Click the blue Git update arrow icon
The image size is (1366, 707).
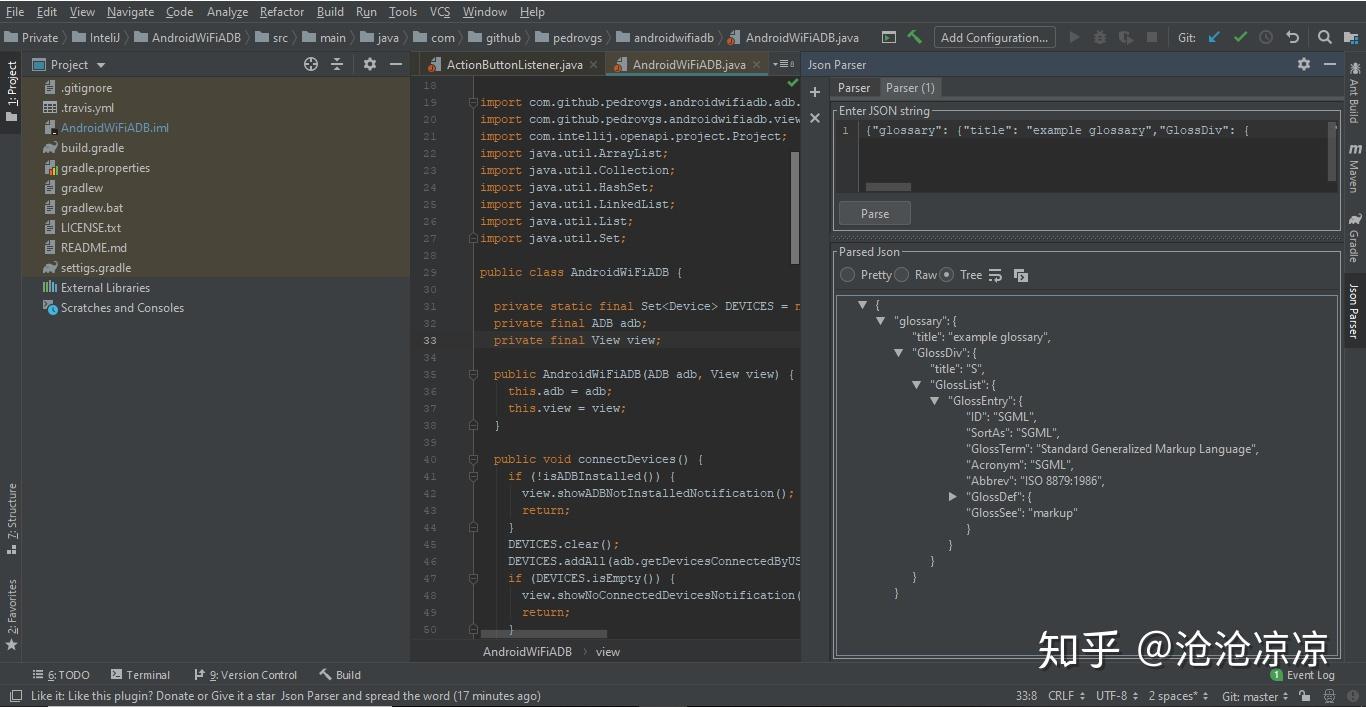1213,37
